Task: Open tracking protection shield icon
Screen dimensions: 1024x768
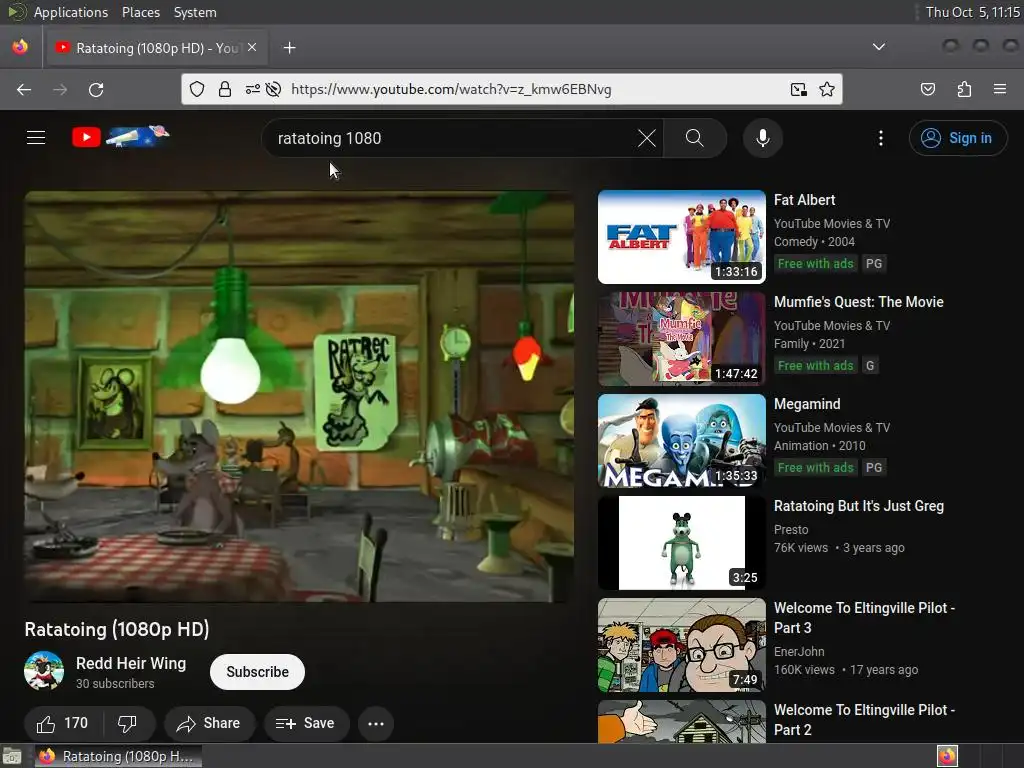Action: point(197,89)
